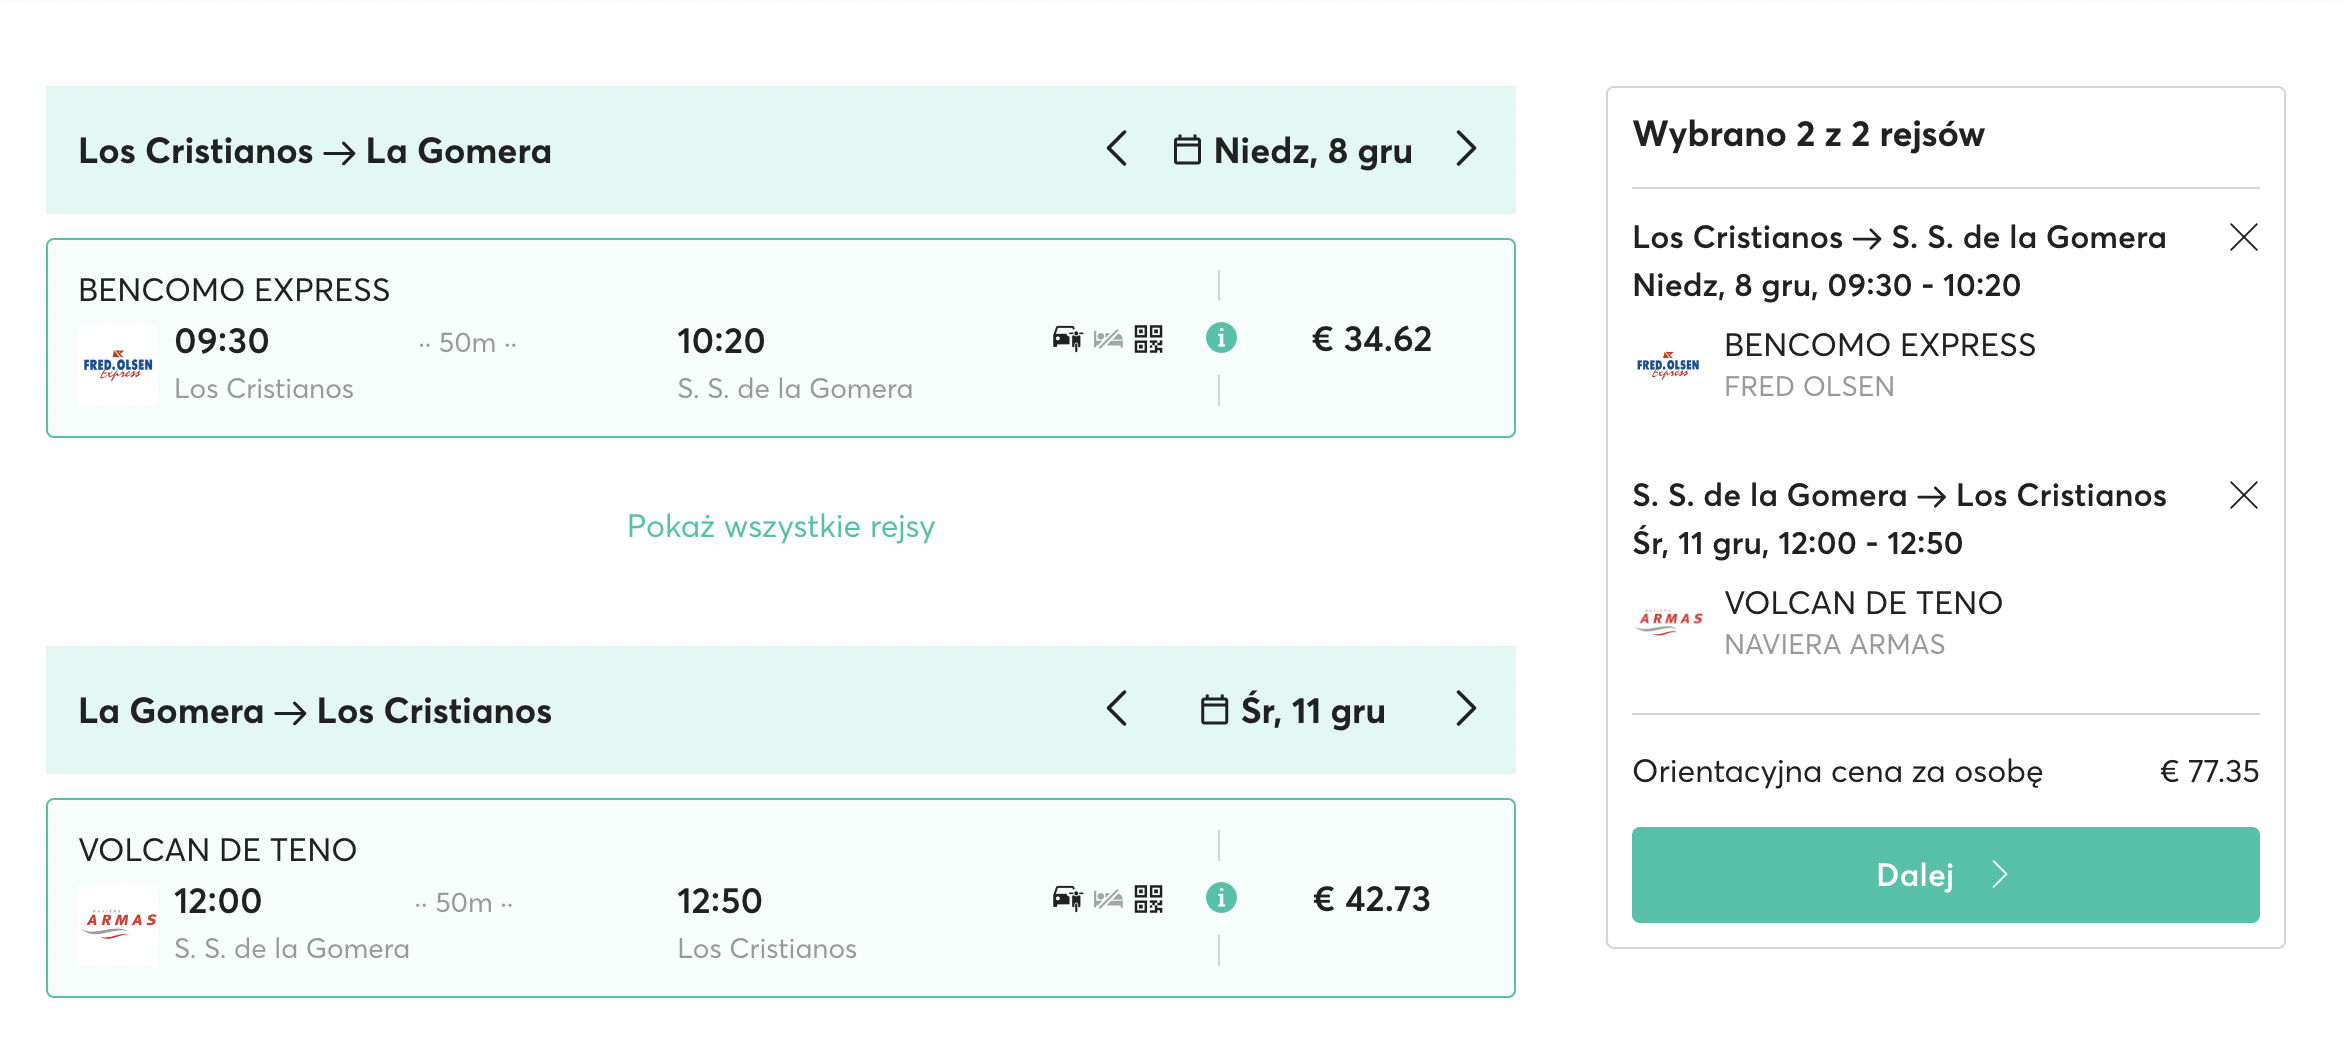Remove selected Gomera to Los Cristianos sailing
The width and height of the screenshot is (2344, 1046).
2244,495
